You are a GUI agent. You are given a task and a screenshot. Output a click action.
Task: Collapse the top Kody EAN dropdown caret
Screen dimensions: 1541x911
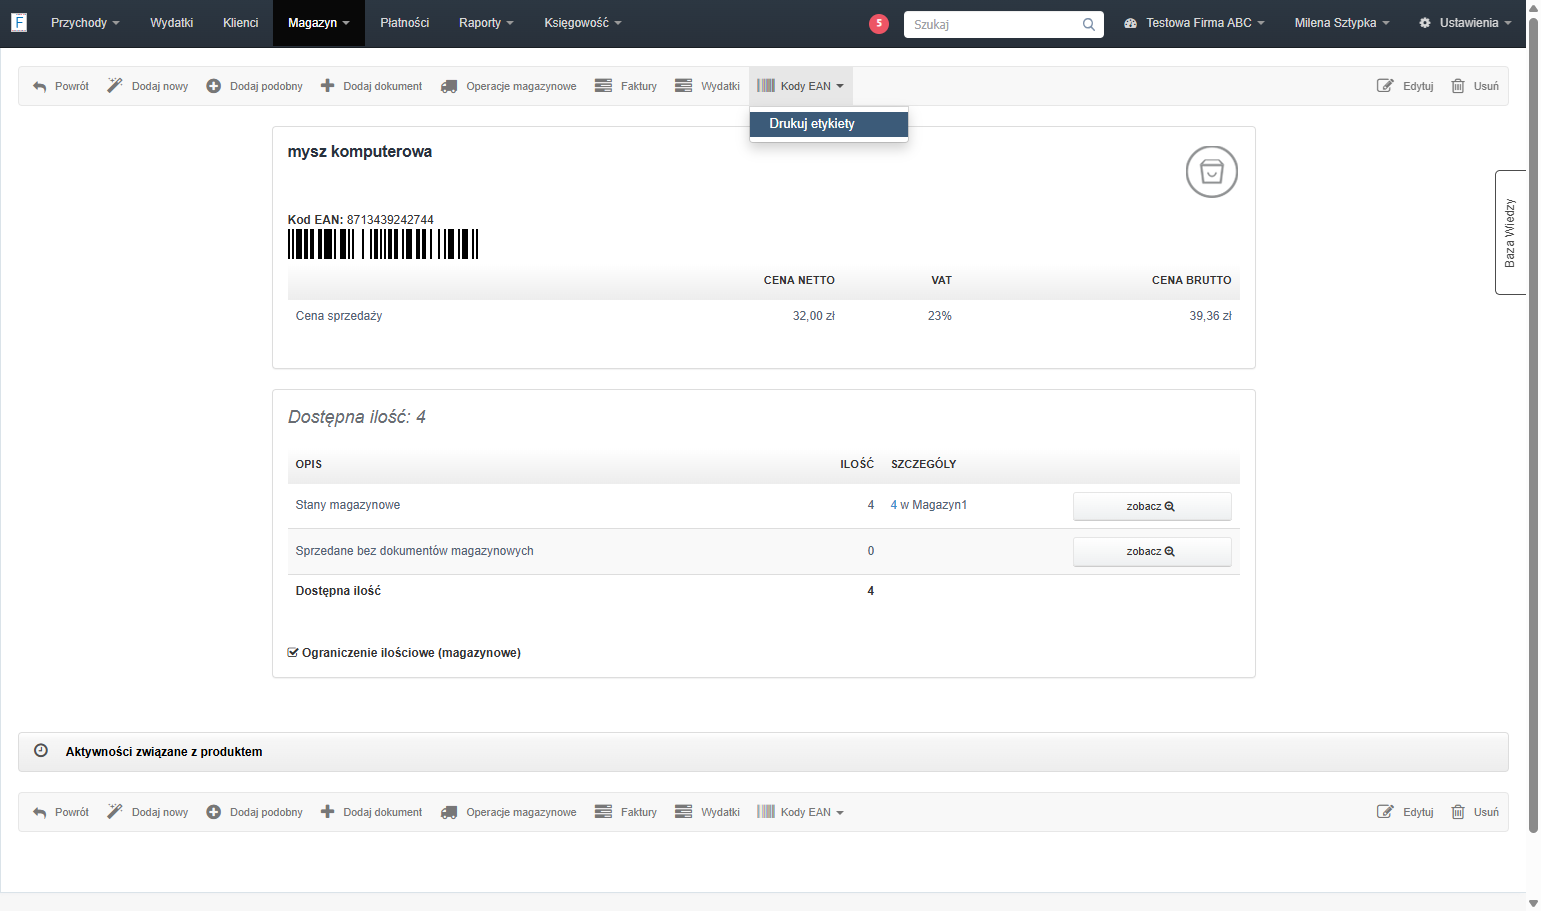pos(840,86)
